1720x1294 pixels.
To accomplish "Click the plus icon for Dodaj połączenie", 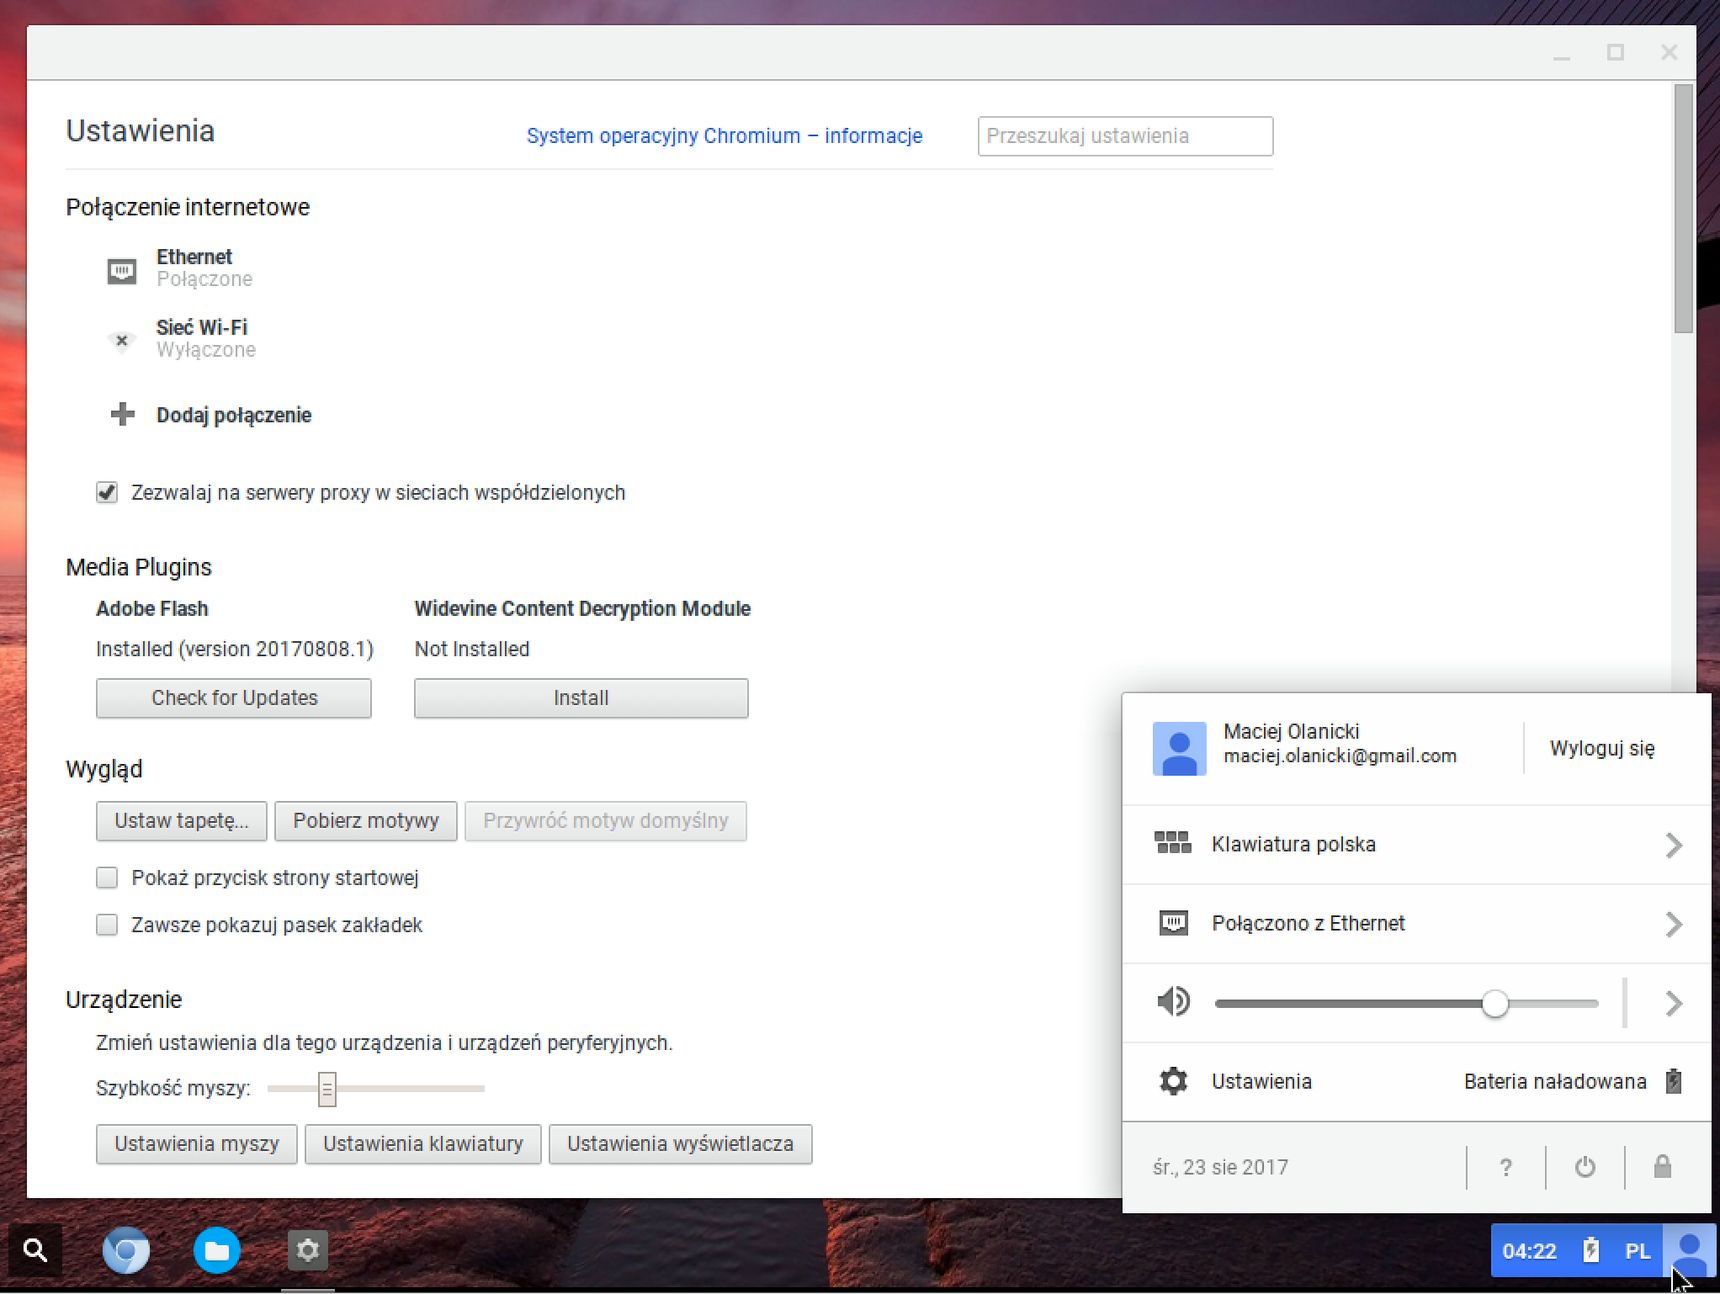I will (x=122, y=414).
